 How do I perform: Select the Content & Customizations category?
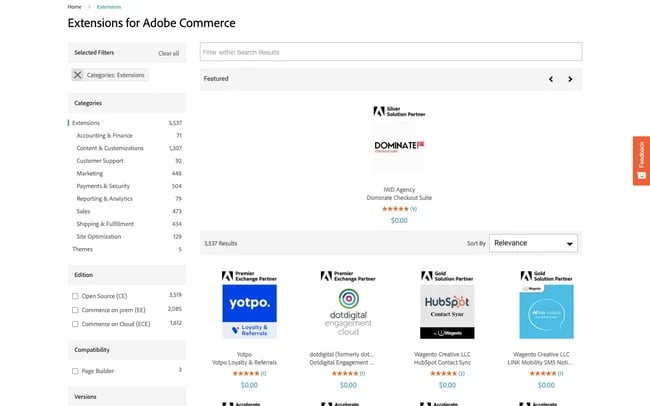point(110,148)
